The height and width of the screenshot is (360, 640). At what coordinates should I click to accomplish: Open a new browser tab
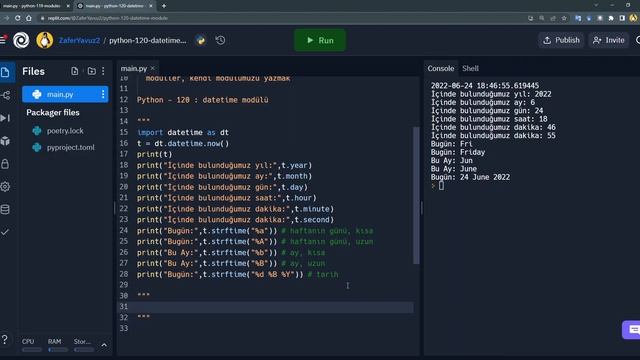point(164,6)
